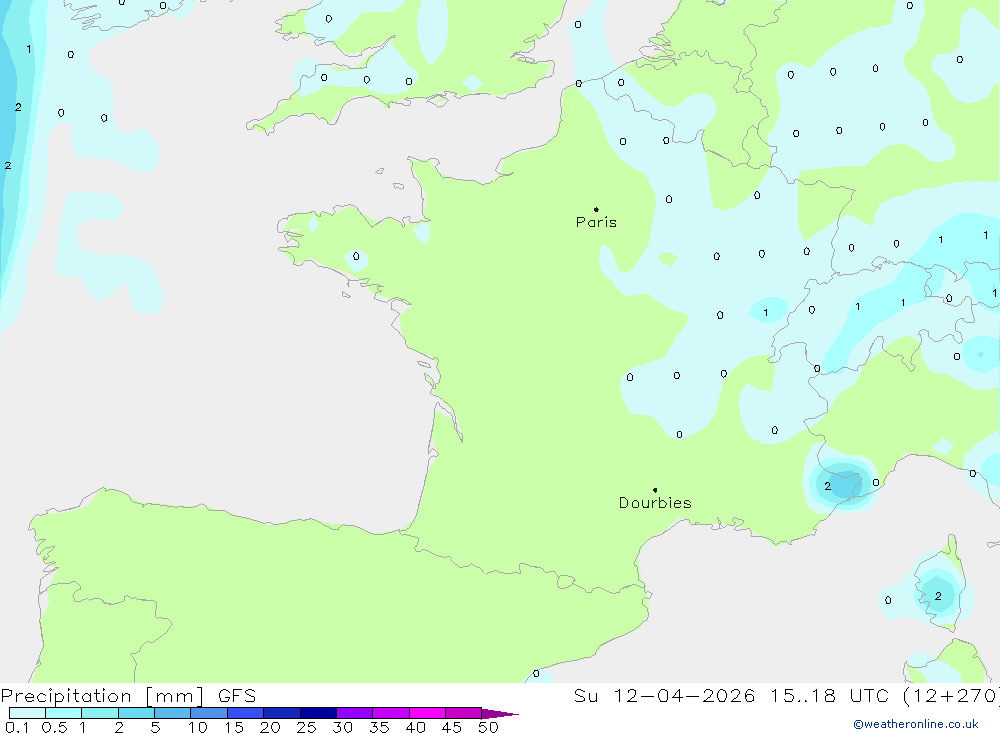The width and height of the screenshot is (1000, 733).
Task: Click the 'Su 12-04-2026' forecast date text
Action: (x=664, y=695)
